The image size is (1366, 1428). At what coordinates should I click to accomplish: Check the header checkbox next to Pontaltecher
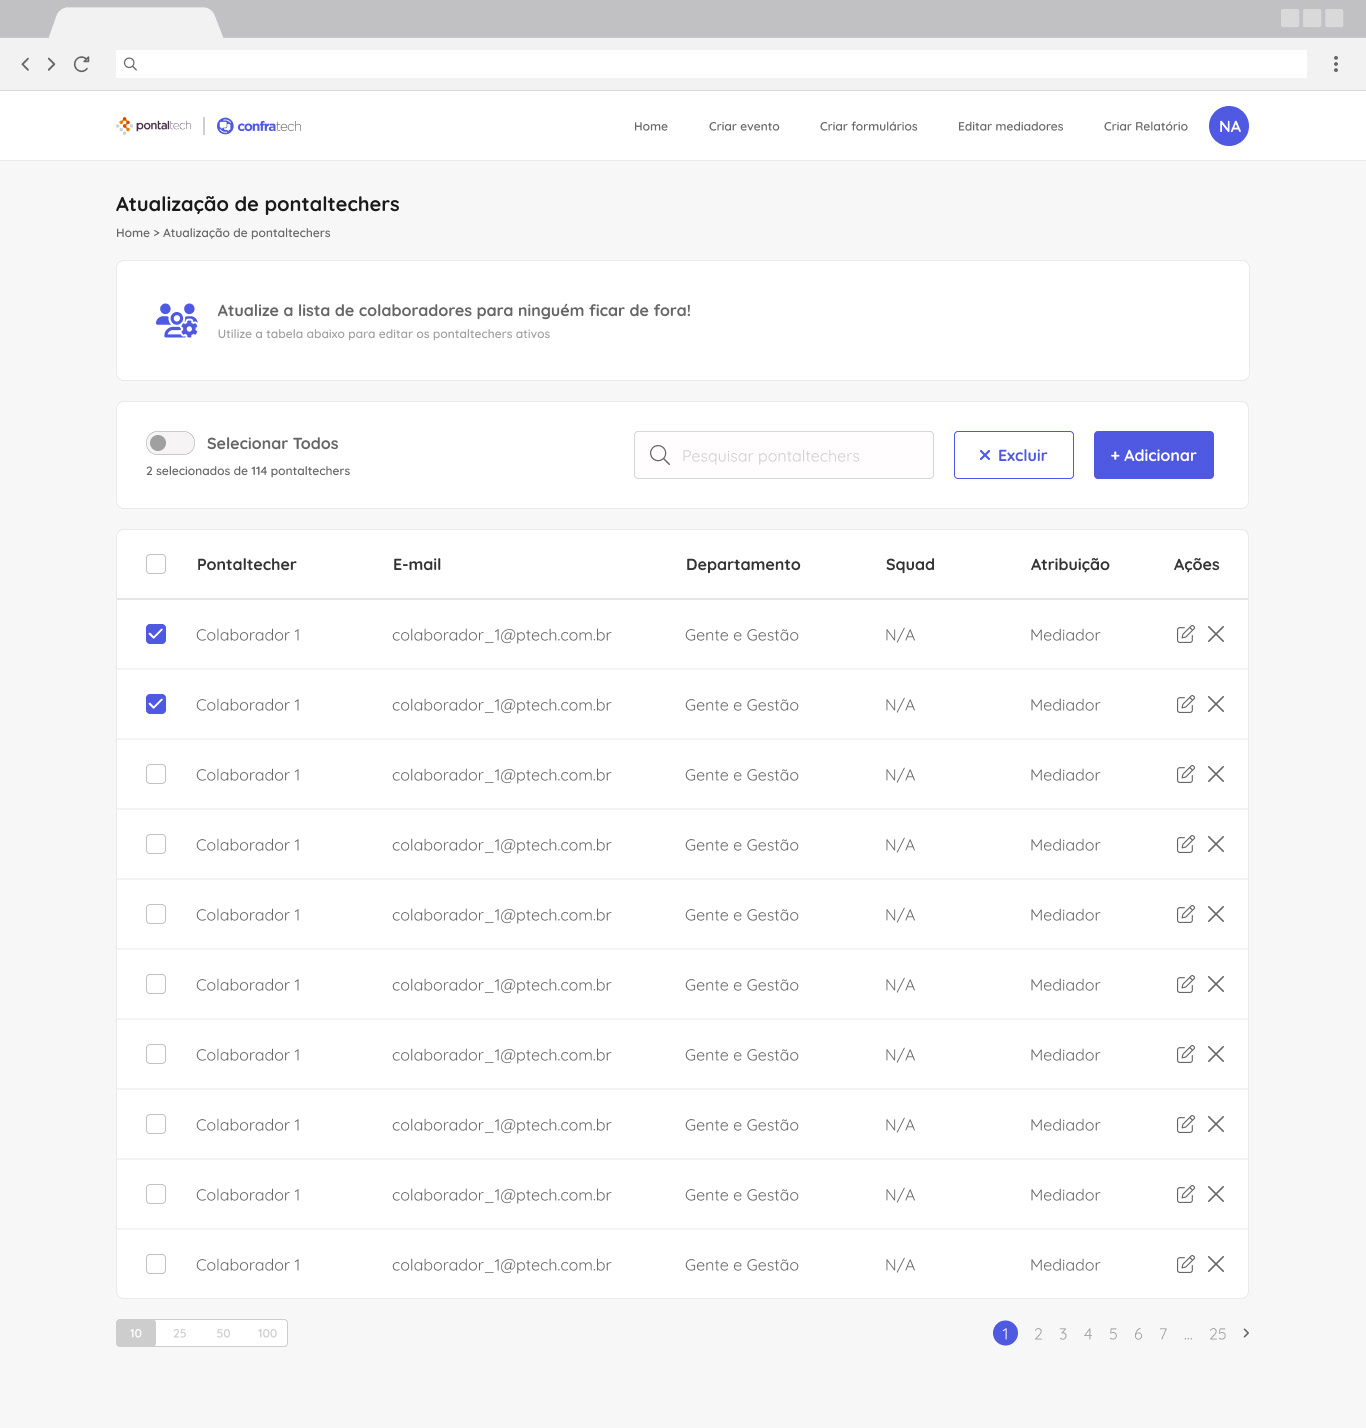156,564
